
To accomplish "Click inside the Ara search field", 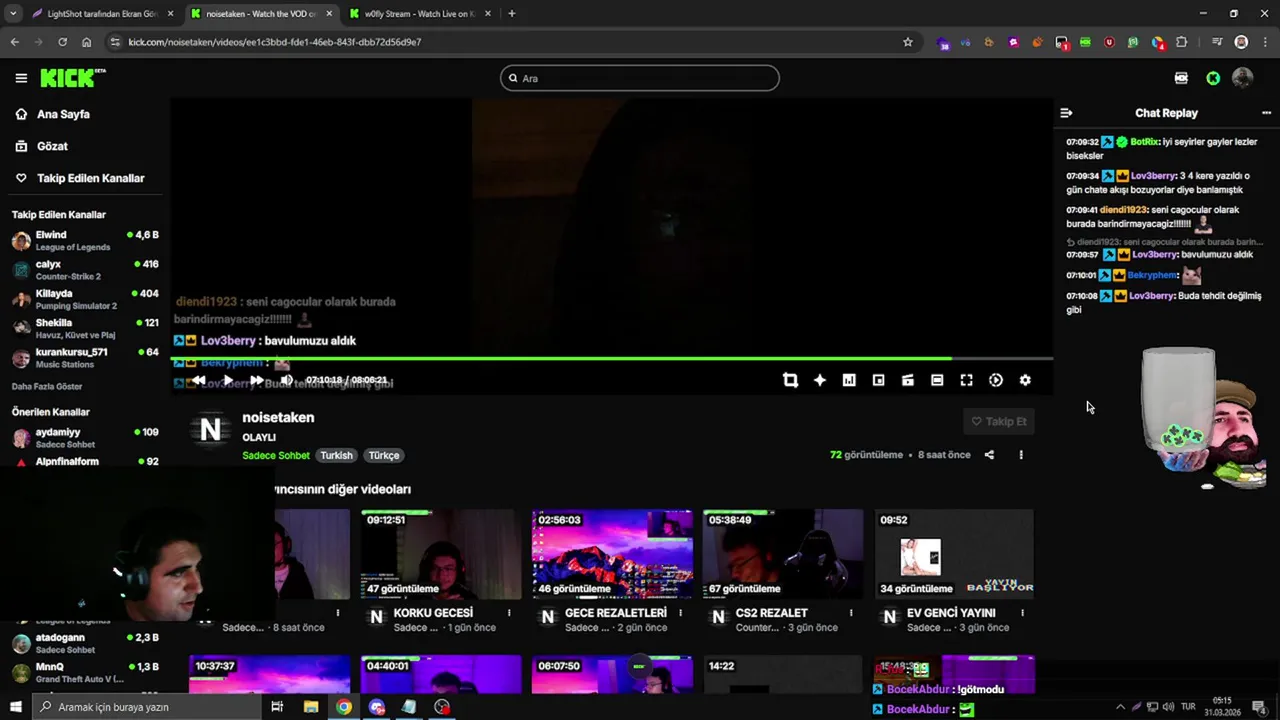I will coord(640,78).
